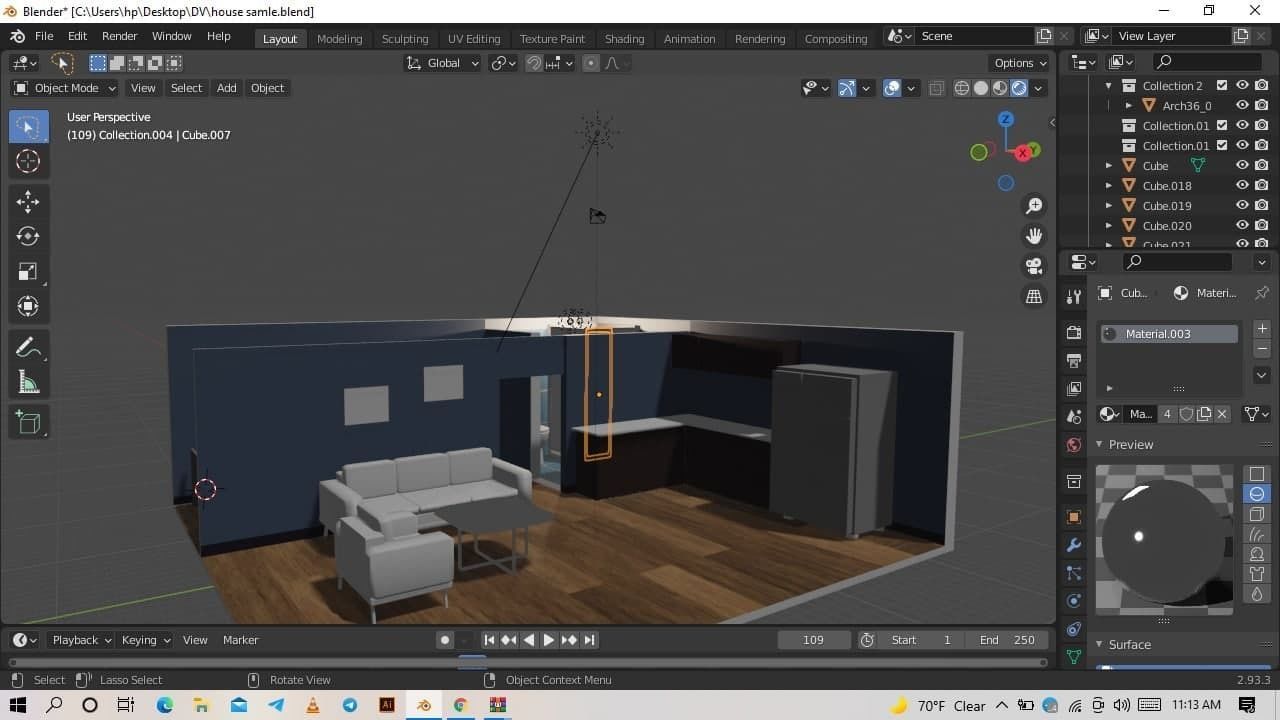Image resolution: width=1280 pixels, height=720 pixels.
Task: Select the Move tool in the viewport toolbar
Action: [x=28, y=201]
